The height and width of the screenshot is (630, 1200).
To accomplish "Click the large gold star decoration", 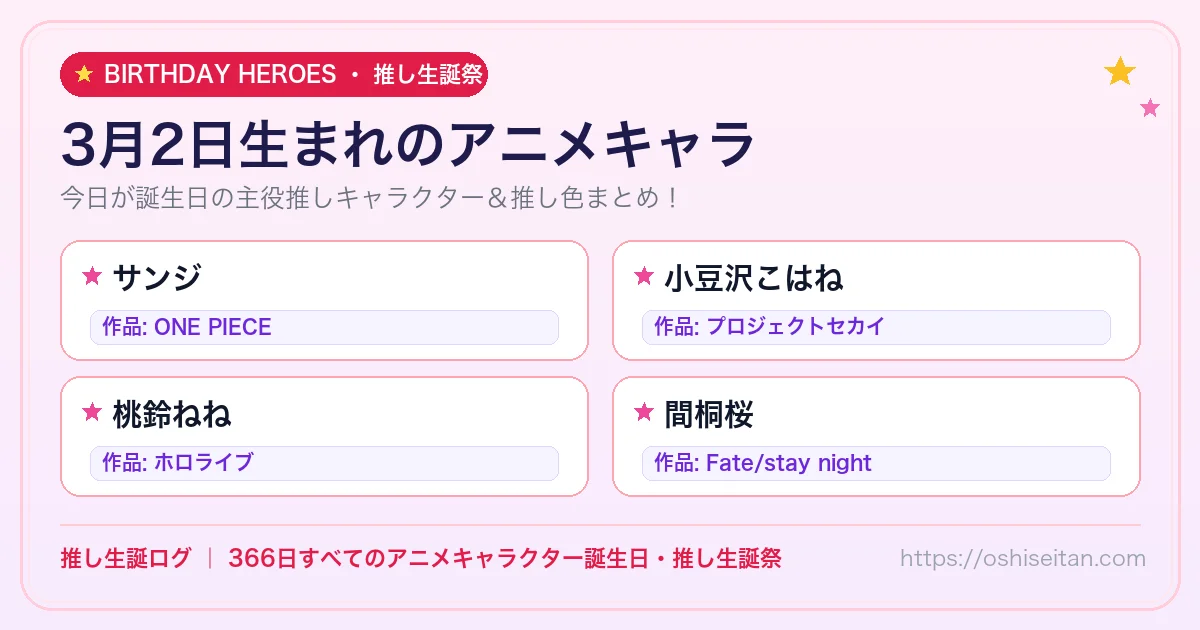I will (x=1120, y=71).
